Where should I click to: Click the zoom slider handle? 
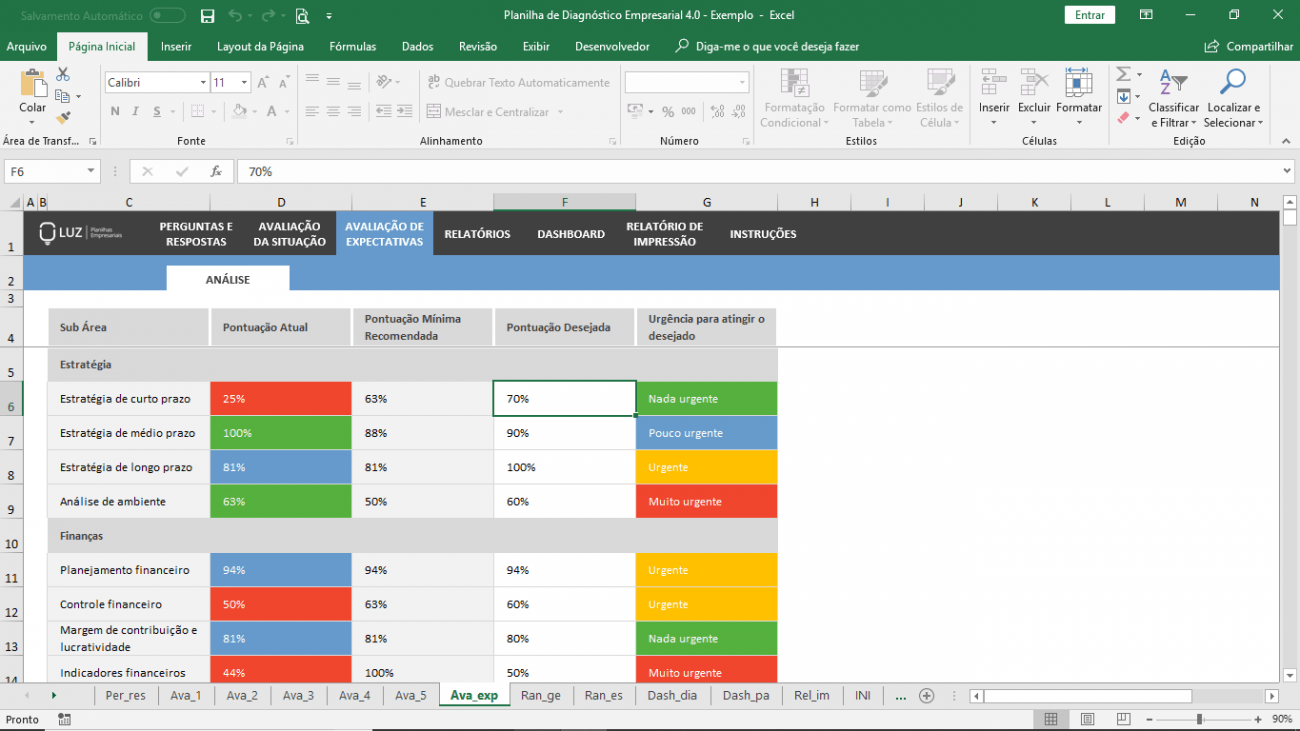pyautogui.click(x=1199, y=719)
